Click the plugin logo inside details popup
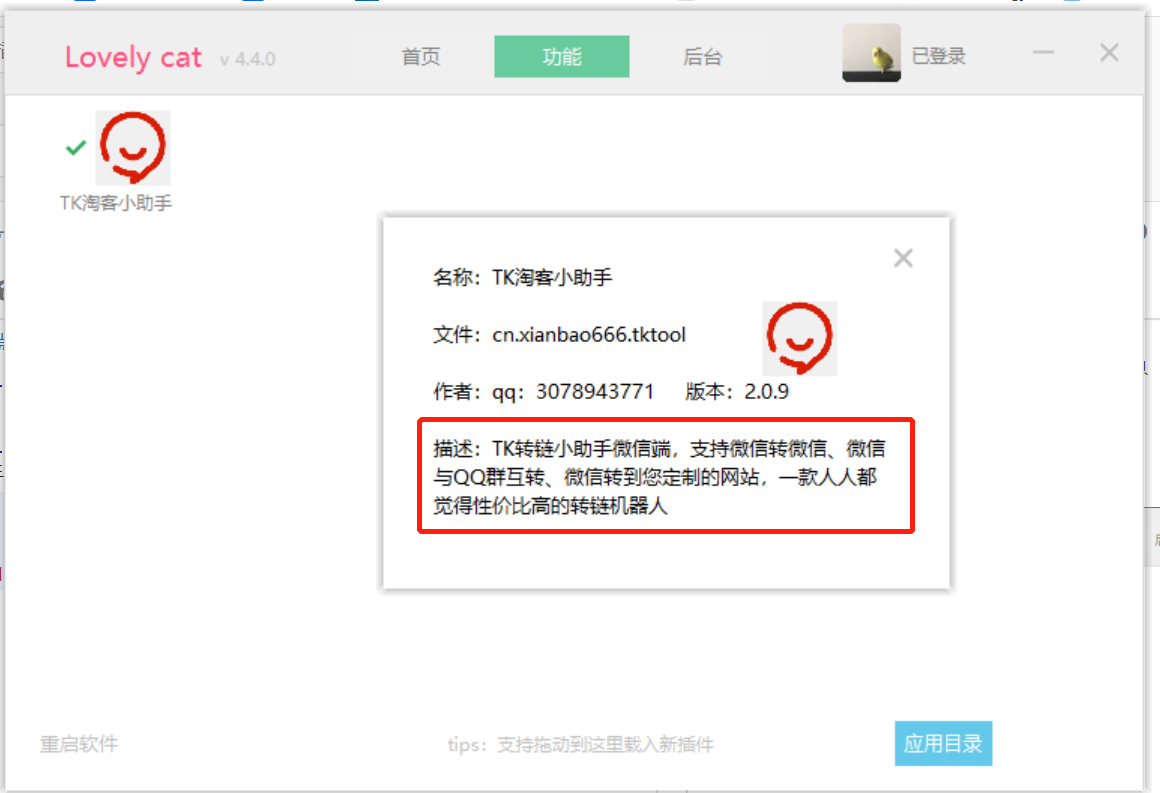The image size is (1160, 793). [x=800, y=338]
